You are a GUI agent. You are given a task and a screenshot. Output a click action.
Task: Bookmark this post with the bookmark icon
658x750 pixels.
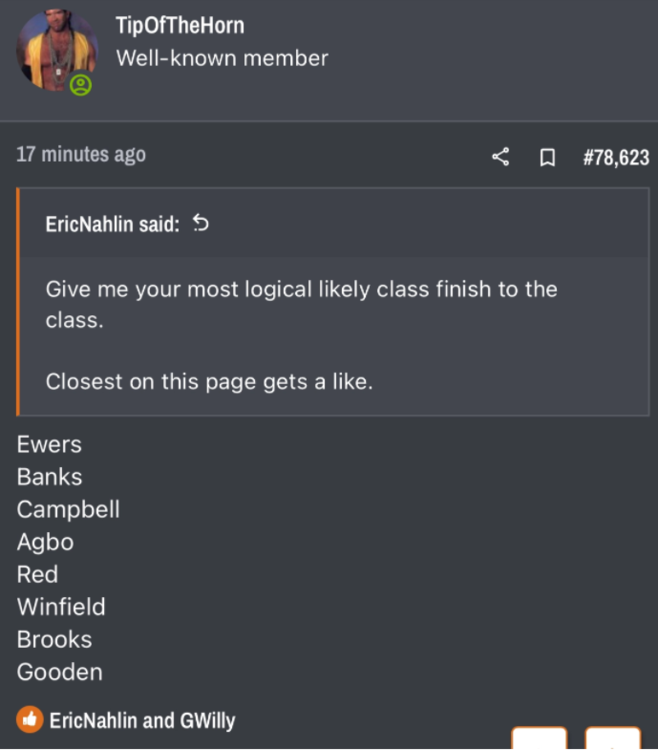click(x=547, y=157)
